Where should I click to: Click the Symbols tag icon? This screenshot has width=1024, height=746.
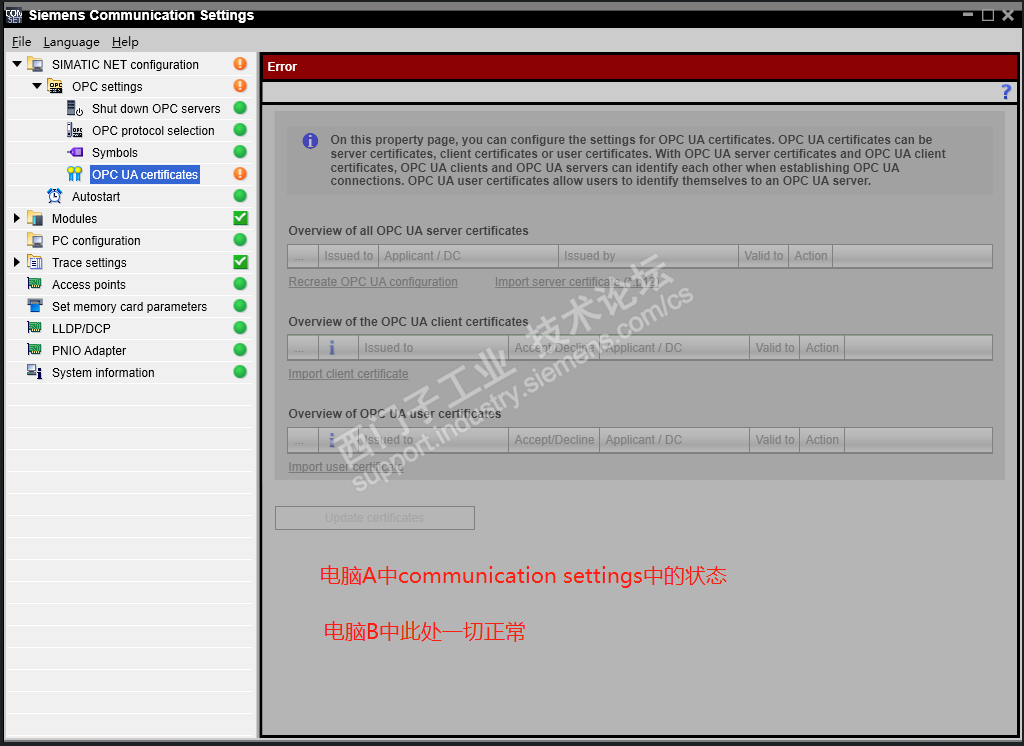point(75,152)
